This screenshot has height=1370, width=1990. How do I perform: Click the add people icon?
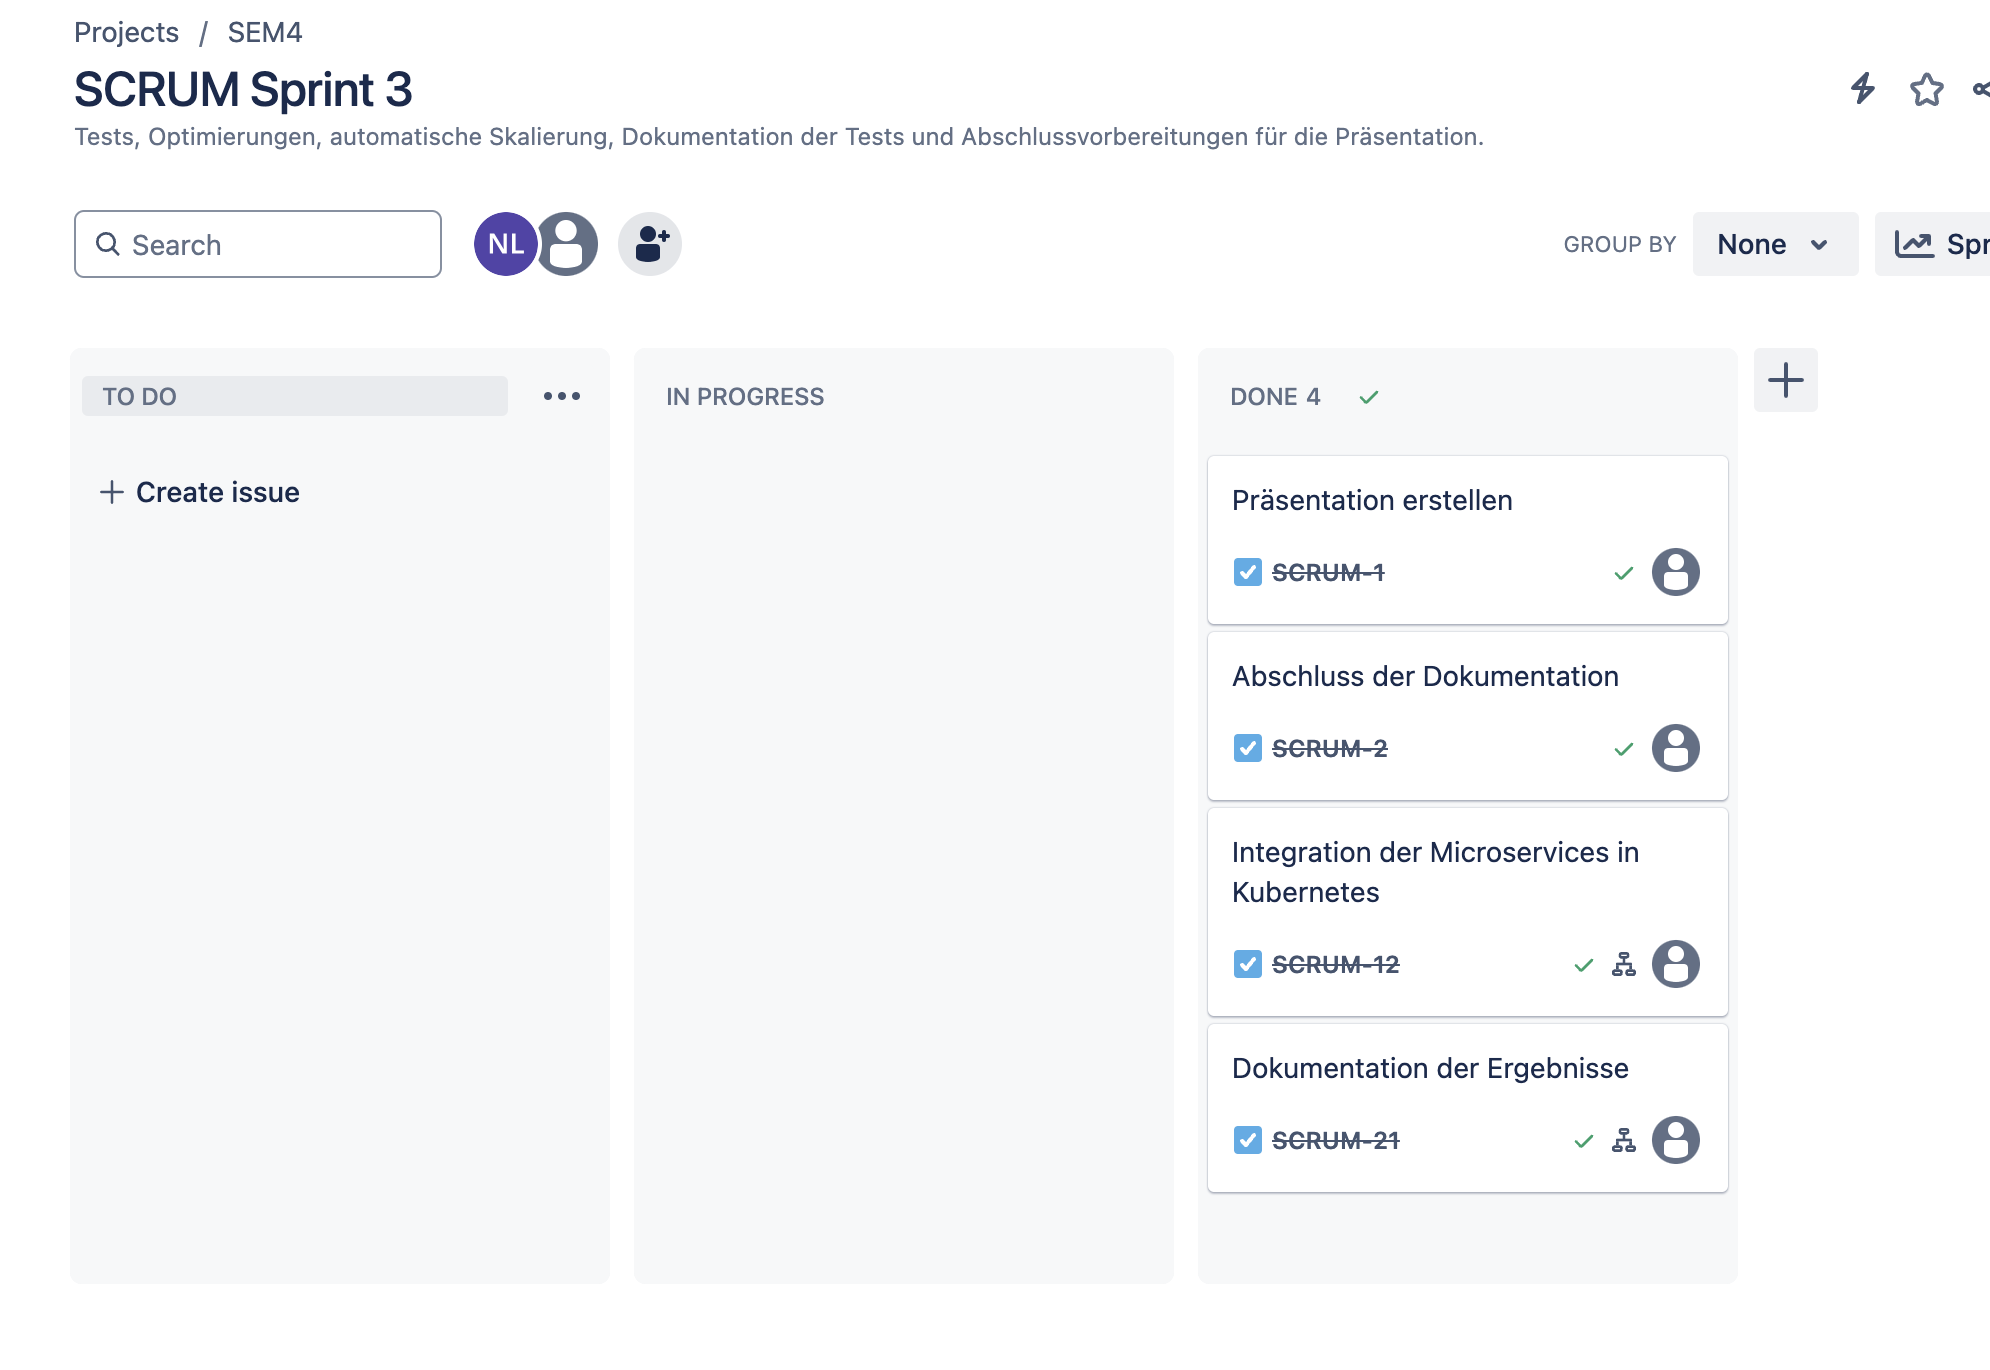650,244
